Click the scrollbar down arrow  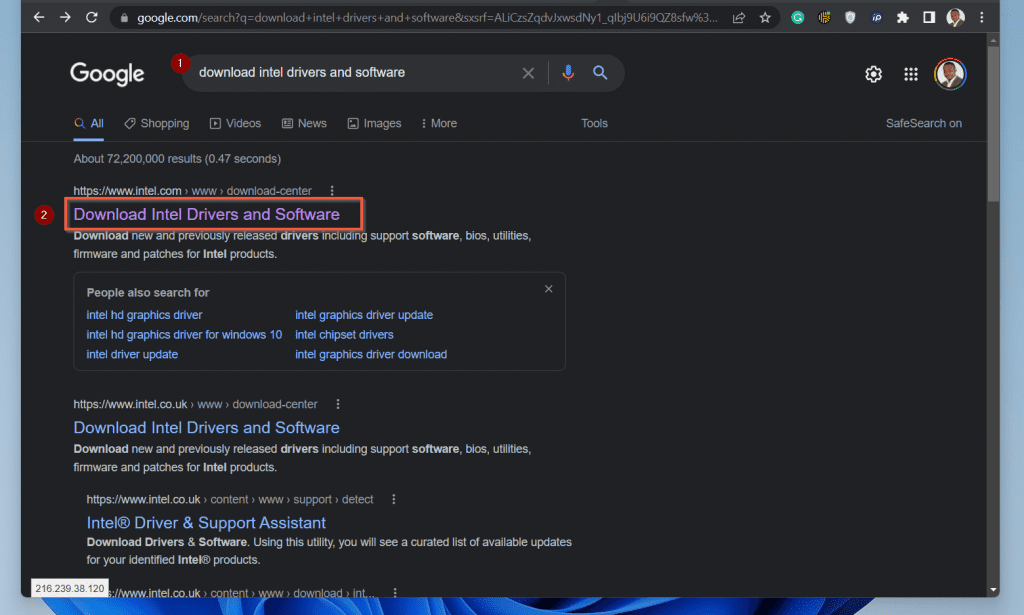[x=993, y=590]
